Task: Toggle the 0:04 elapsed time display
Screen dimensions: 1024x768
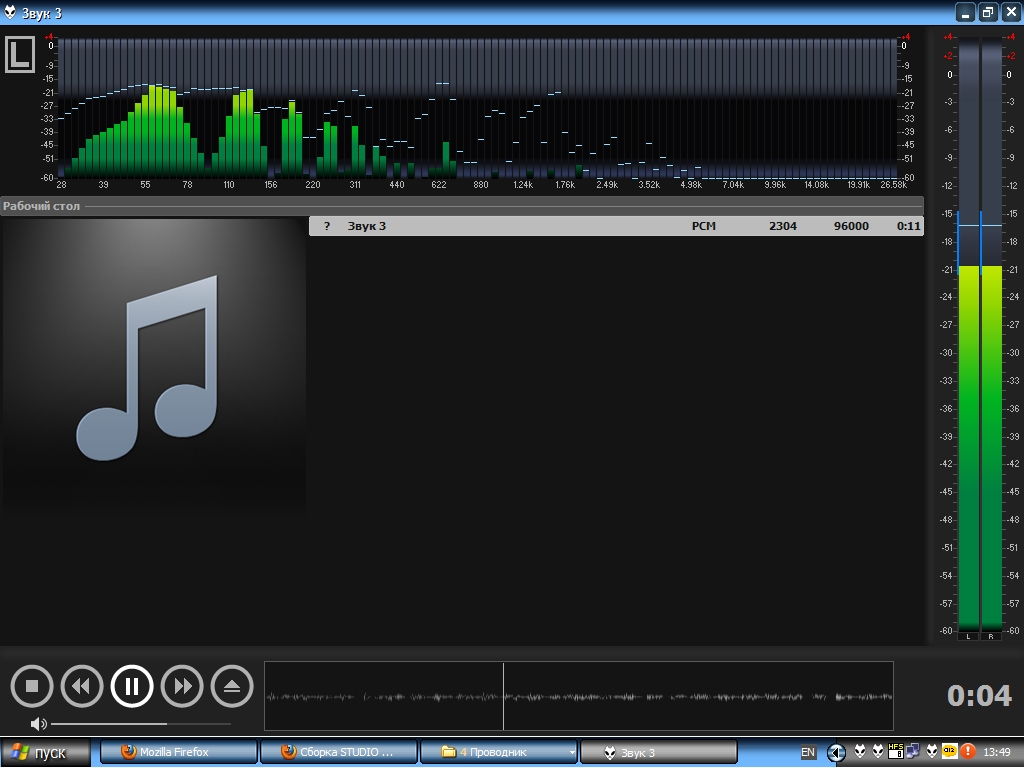Action: tap(979, 696)
